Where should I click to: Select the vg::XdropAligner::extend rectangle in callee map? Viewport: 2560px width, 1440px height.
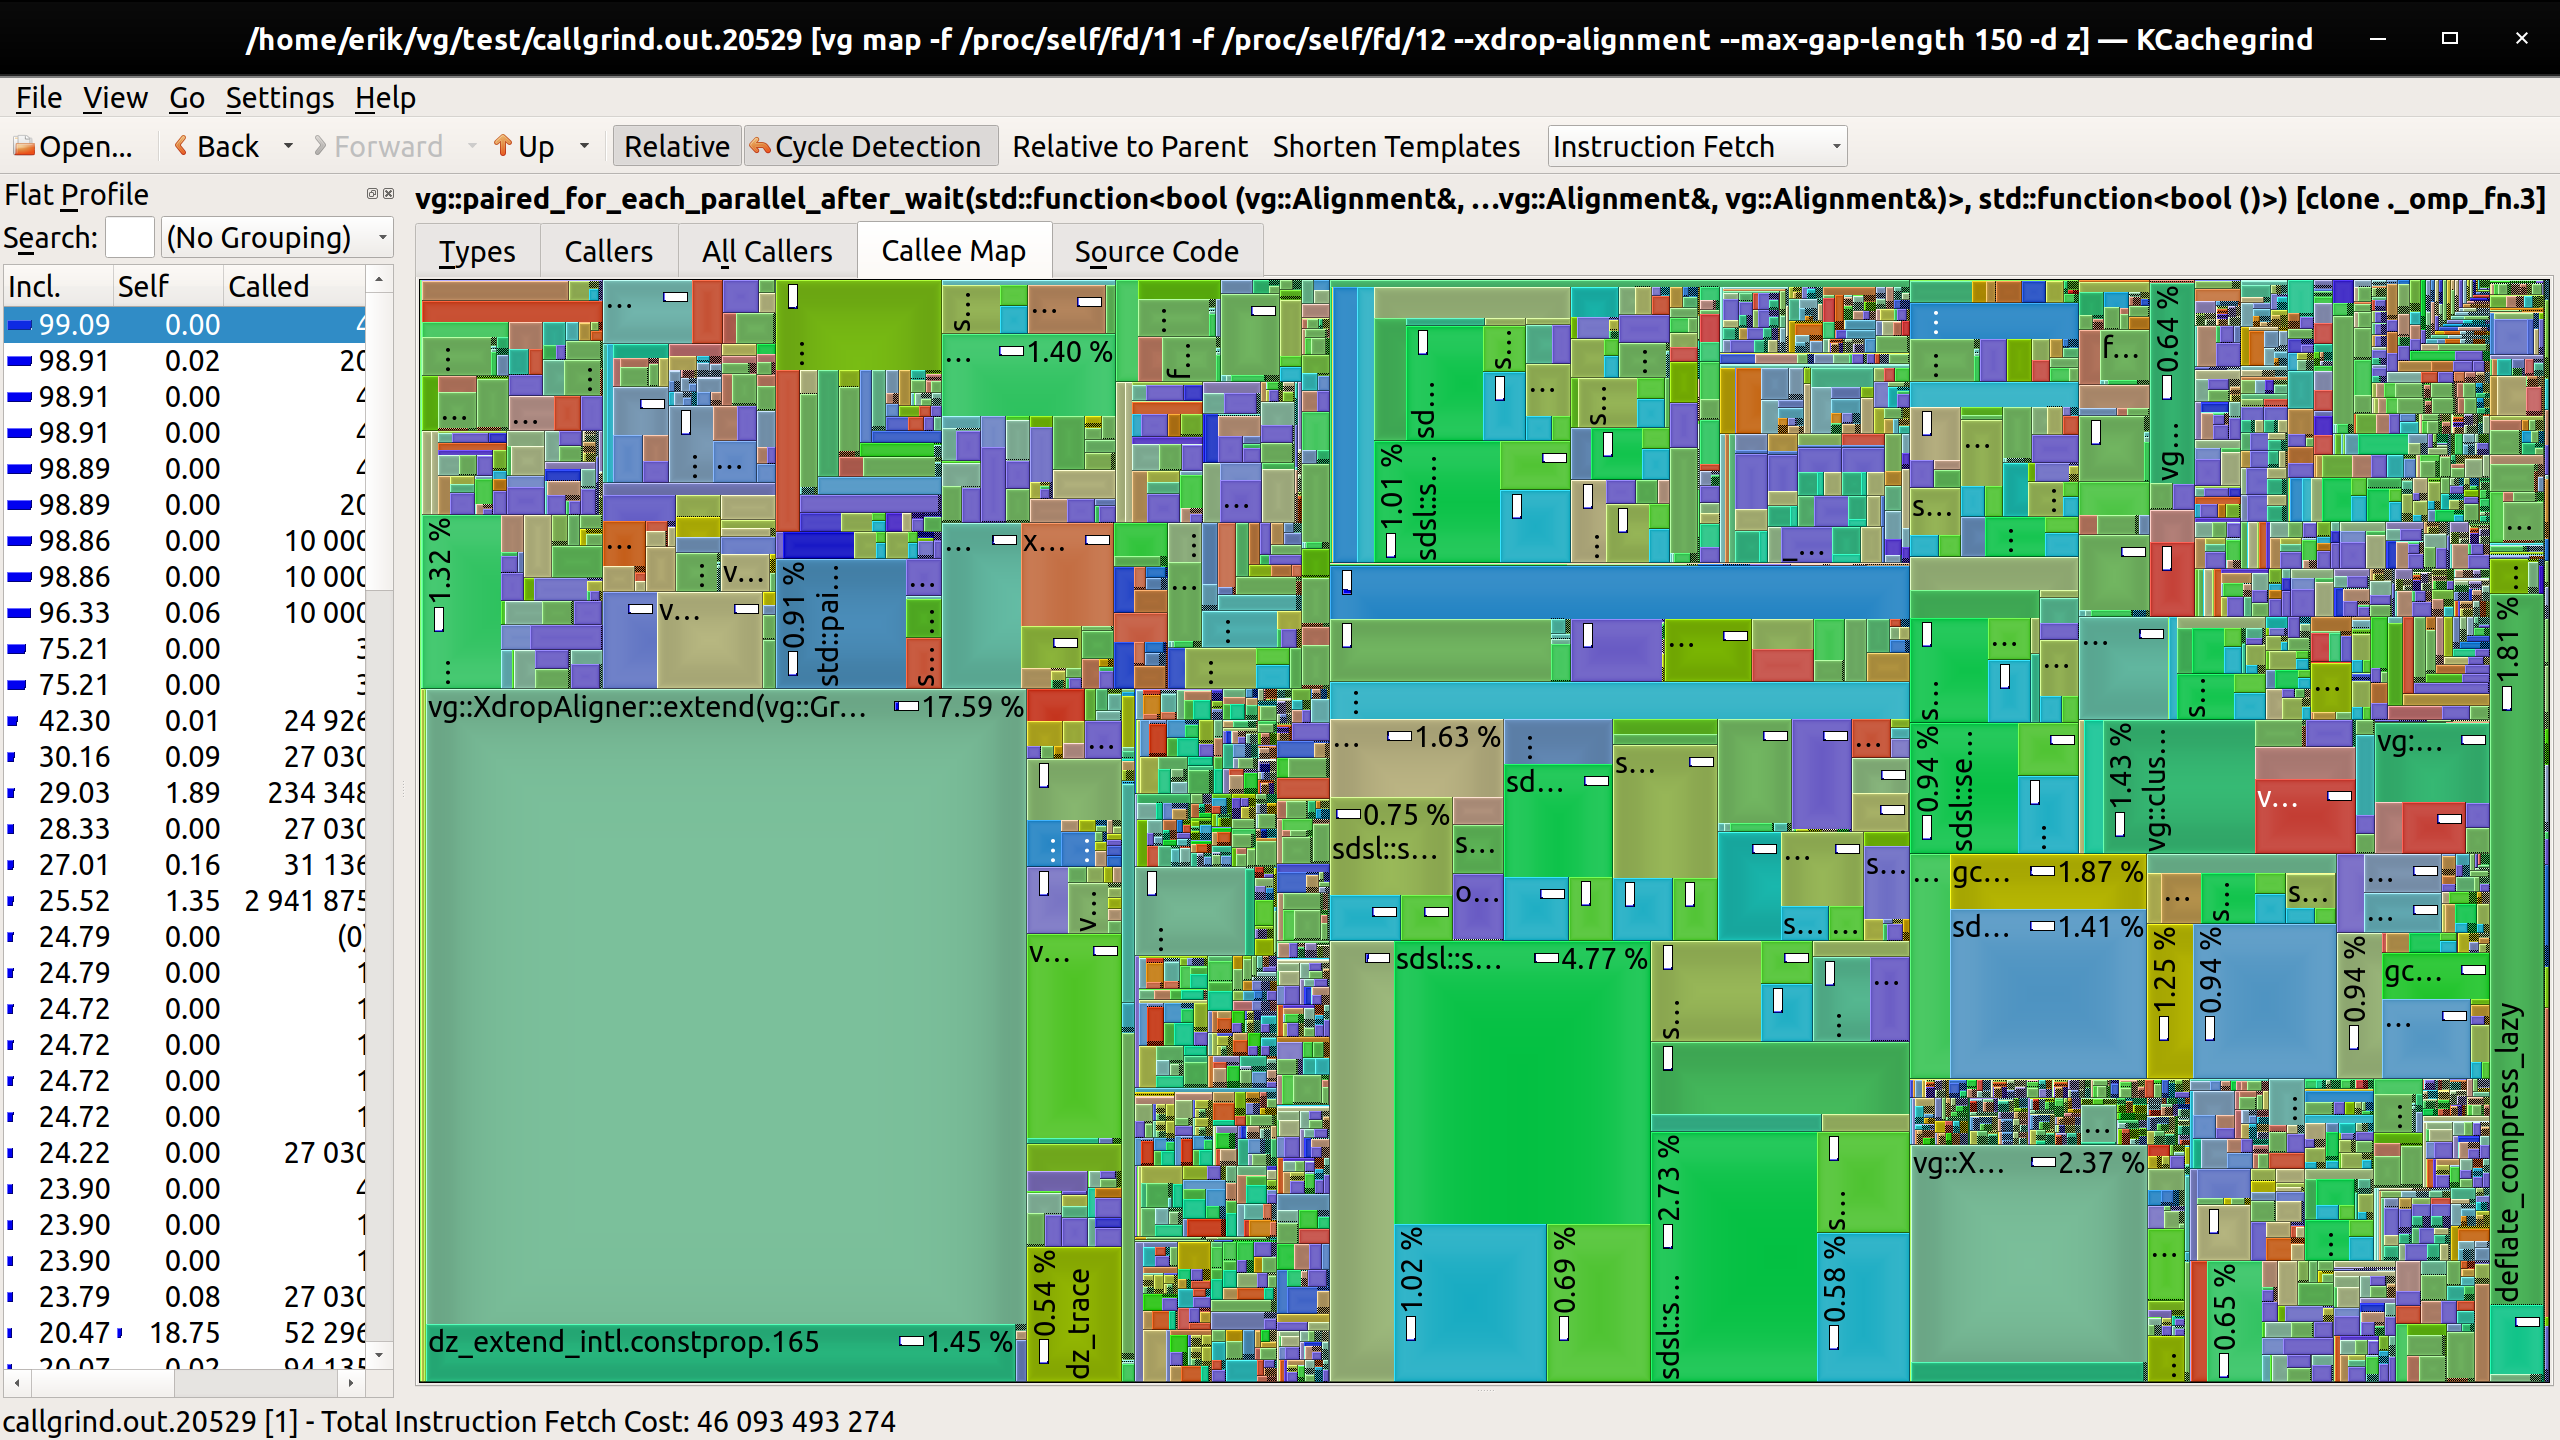[x=720, y=1000]
